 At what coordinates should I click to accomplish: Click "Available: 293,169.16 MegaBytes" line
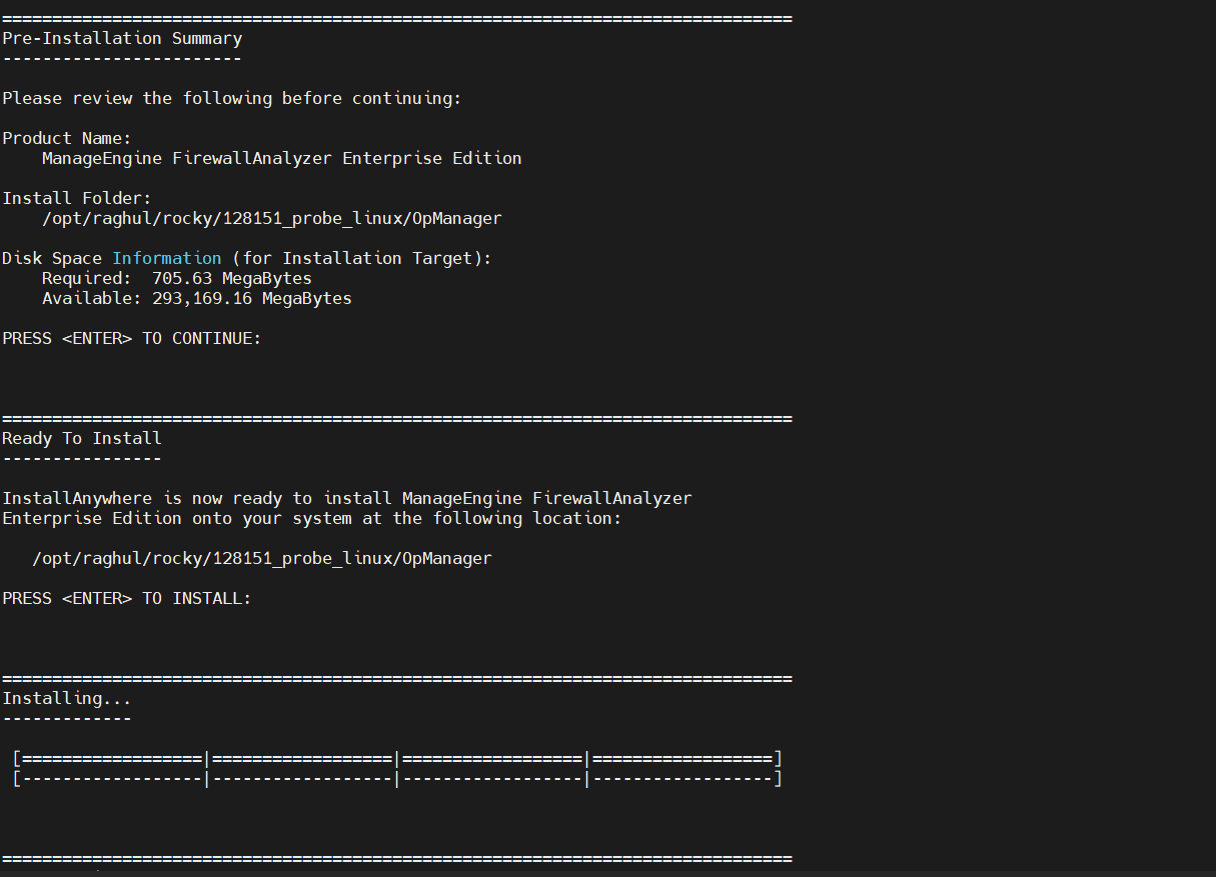click(197, 298)
